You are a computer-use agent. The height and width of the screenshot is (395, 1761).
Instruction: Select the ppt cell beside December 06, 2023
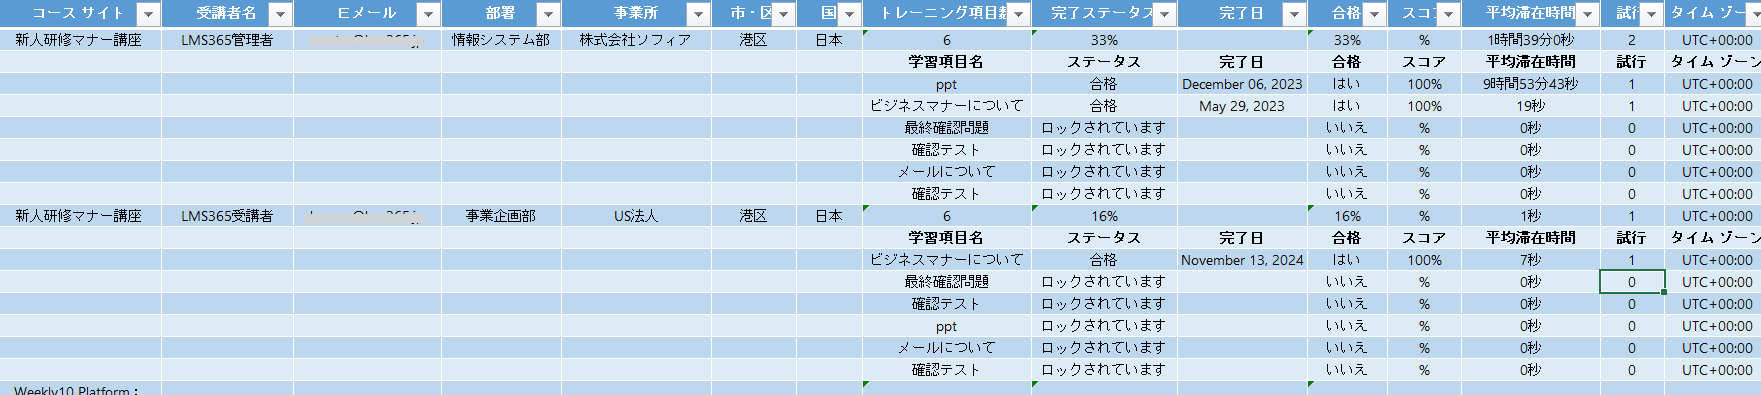(x=946, y=84)
